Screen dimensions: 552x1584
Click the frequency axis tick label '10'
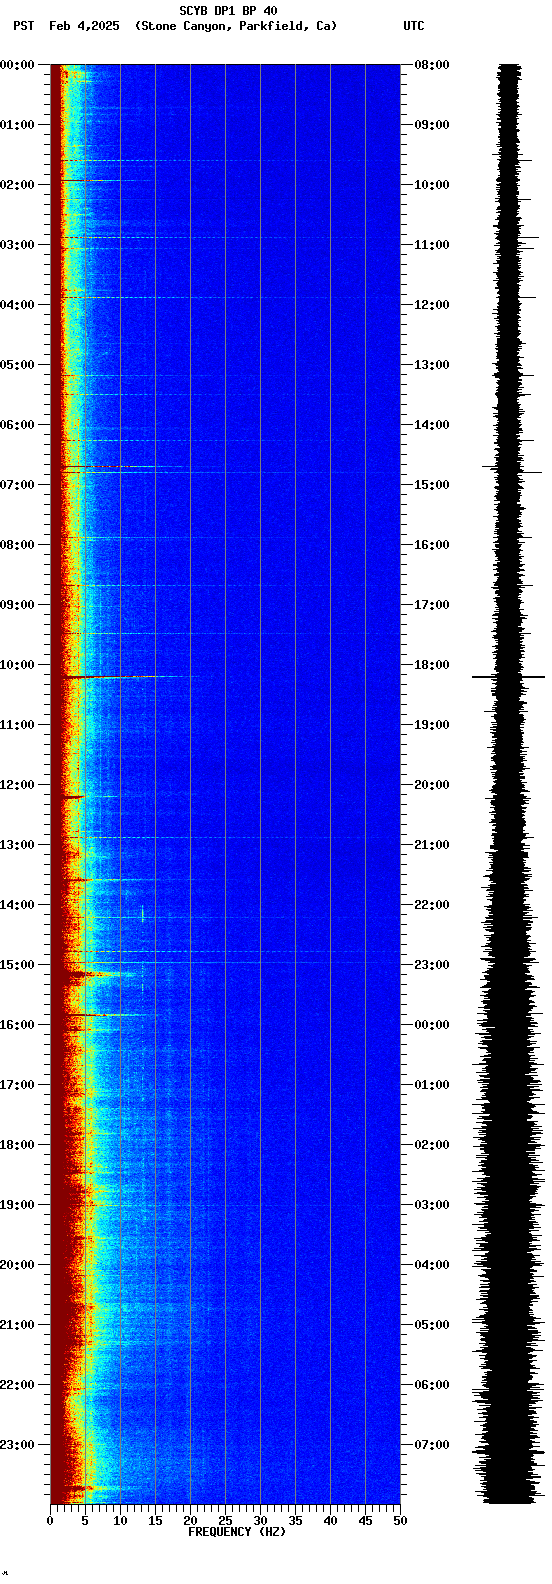120,1521
